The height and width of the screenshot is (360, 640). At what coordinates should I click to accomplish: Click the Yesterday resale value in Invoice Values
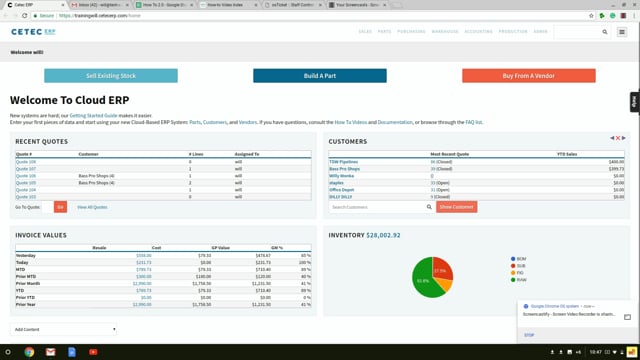click(143, 256)
